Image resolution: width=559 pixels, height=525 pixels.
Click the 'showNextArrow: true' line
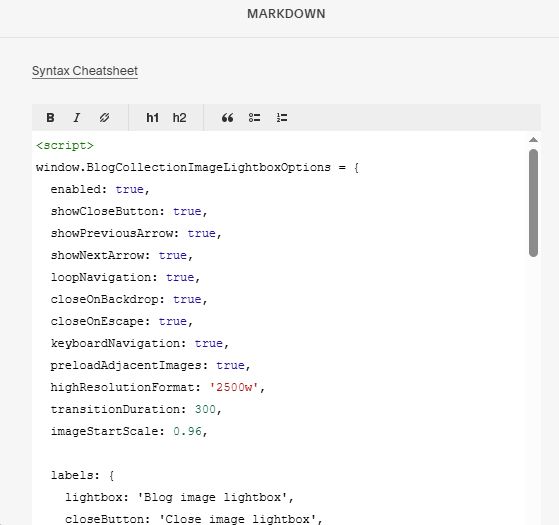point(122,256)
